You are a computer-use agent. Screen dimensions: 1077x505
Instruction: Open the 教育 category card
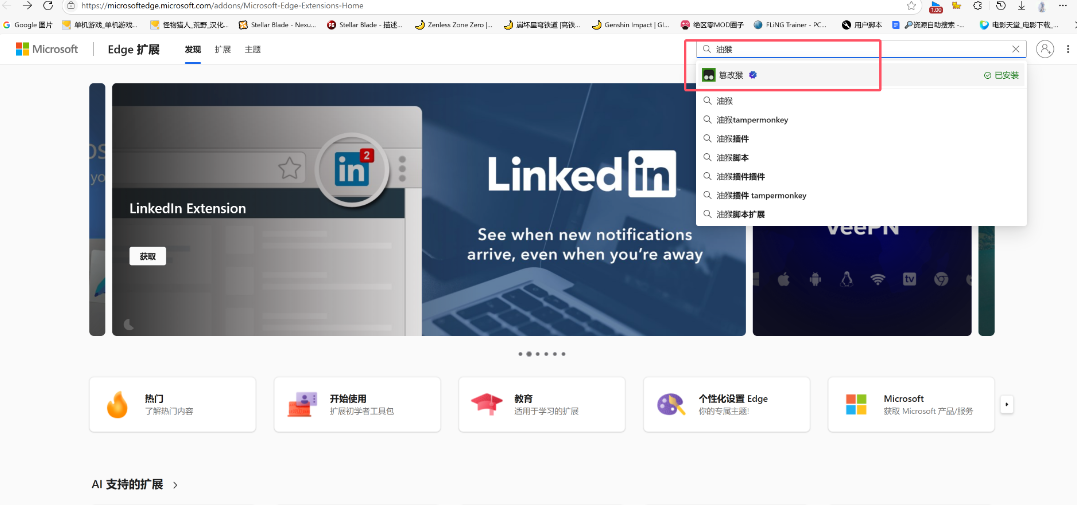542,405
